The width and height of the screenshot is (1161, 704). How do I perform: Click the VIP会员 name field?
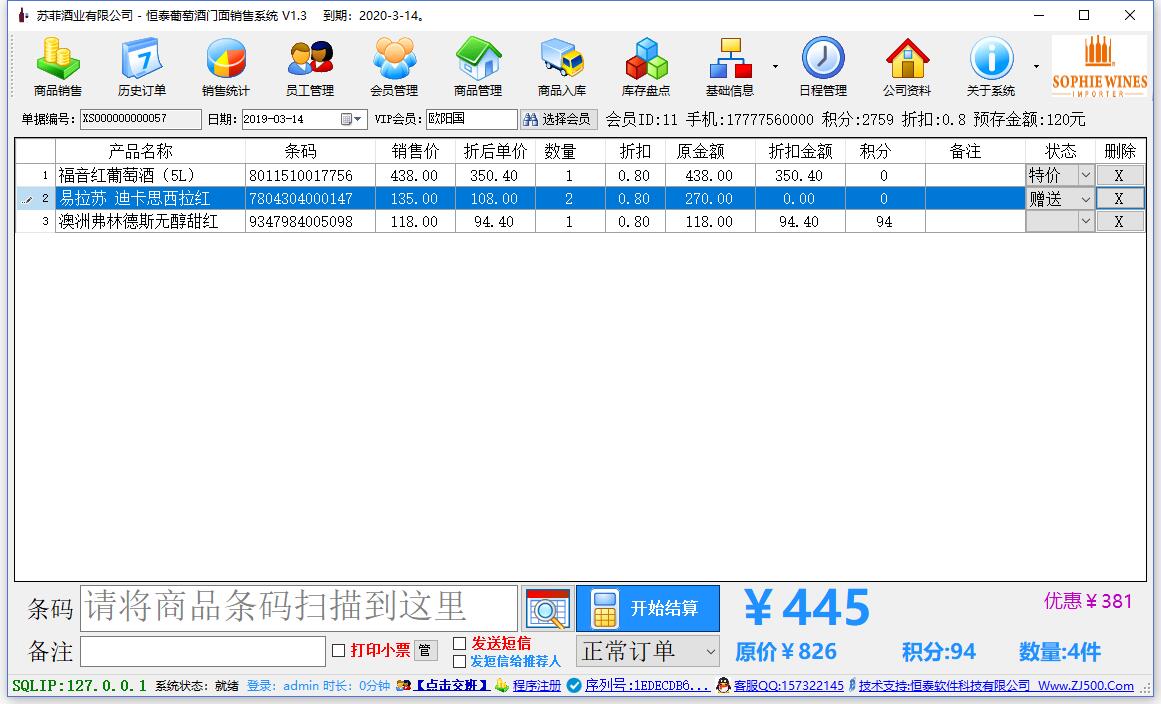tap(472, 119)
